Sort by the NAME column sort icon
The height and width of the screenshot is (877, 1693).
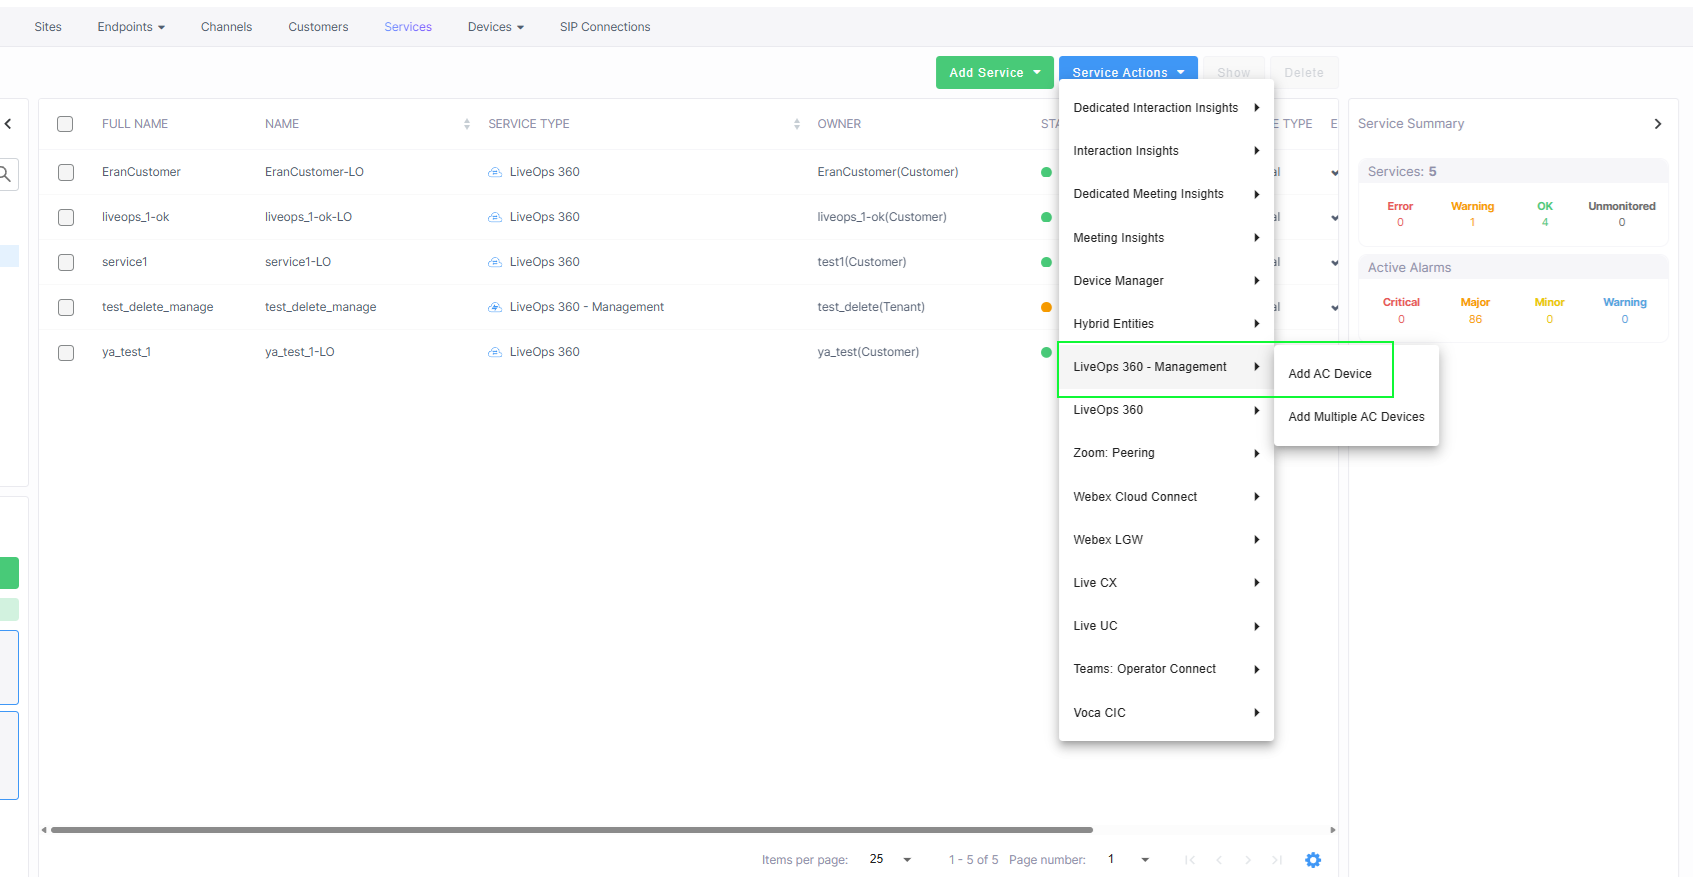pos(467,124)
